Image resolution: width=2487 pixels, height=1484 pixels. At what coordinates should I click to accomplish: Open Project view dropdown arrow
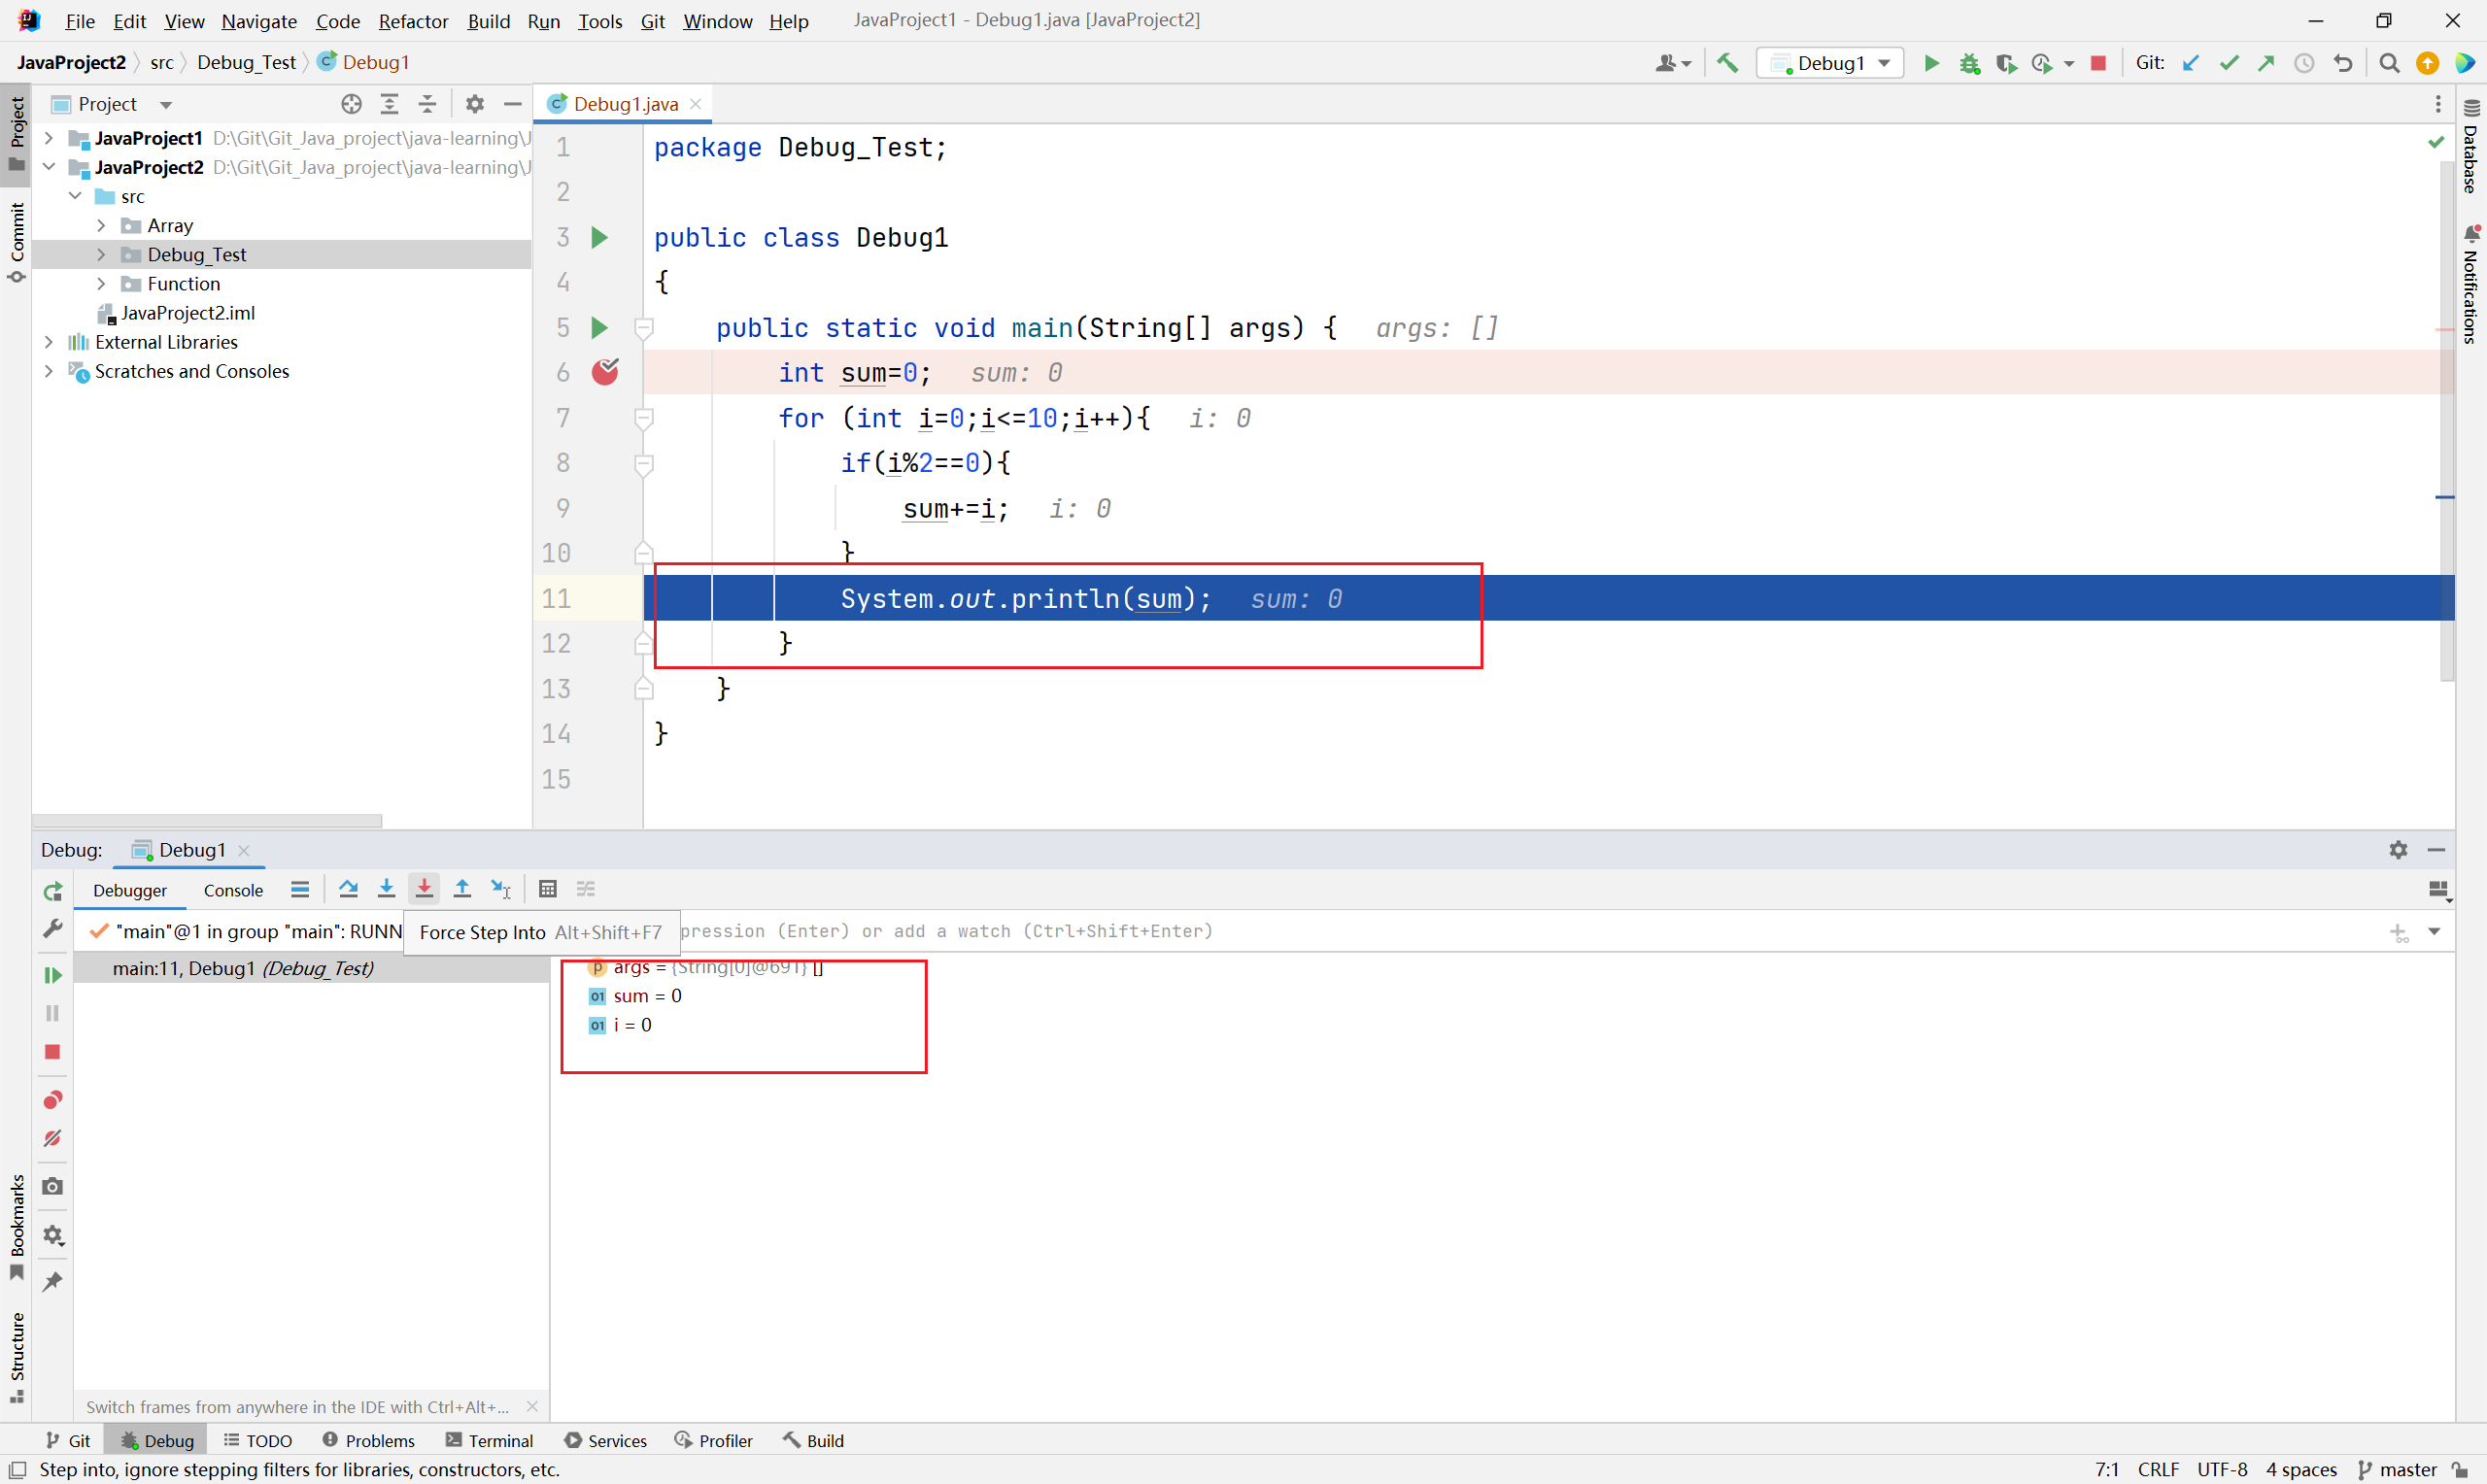[x=166, y=105]
